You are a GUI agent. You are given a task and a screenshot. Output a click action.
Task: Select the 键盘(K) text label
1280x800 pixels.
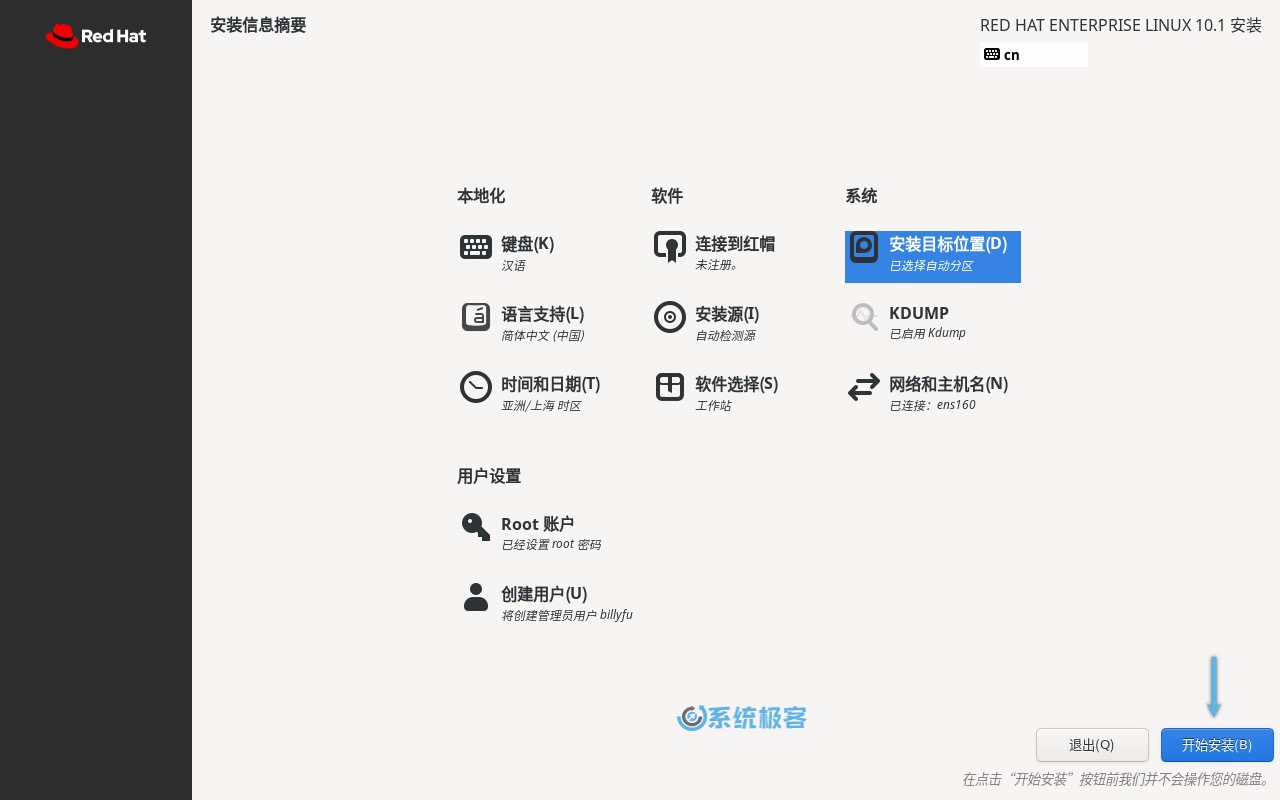[528, 244]
